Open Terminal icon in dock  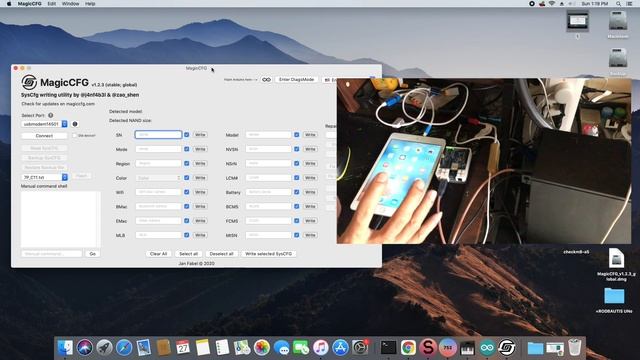388,348
